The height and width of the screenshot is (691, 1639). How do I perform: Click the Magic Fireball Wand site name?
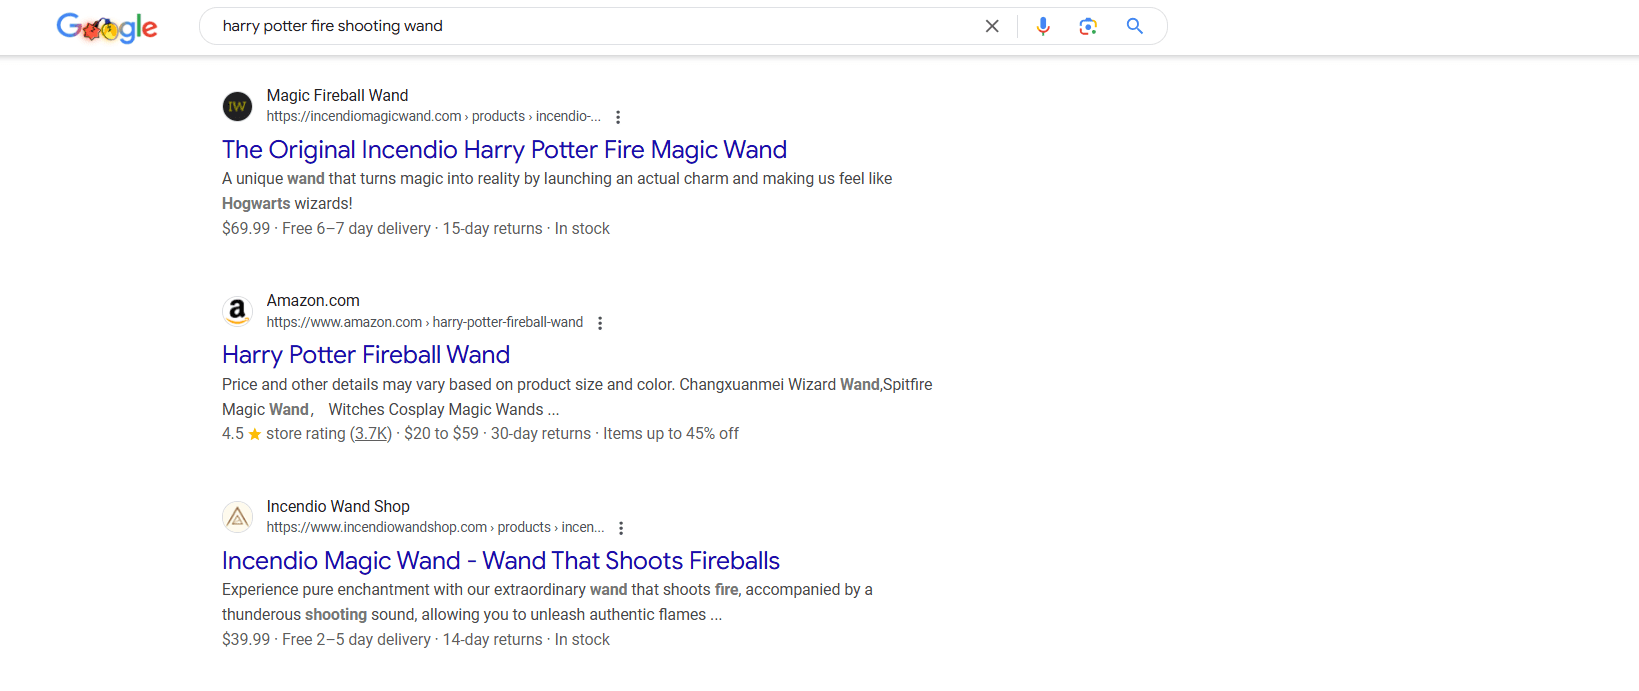click(x=337, y=95)
